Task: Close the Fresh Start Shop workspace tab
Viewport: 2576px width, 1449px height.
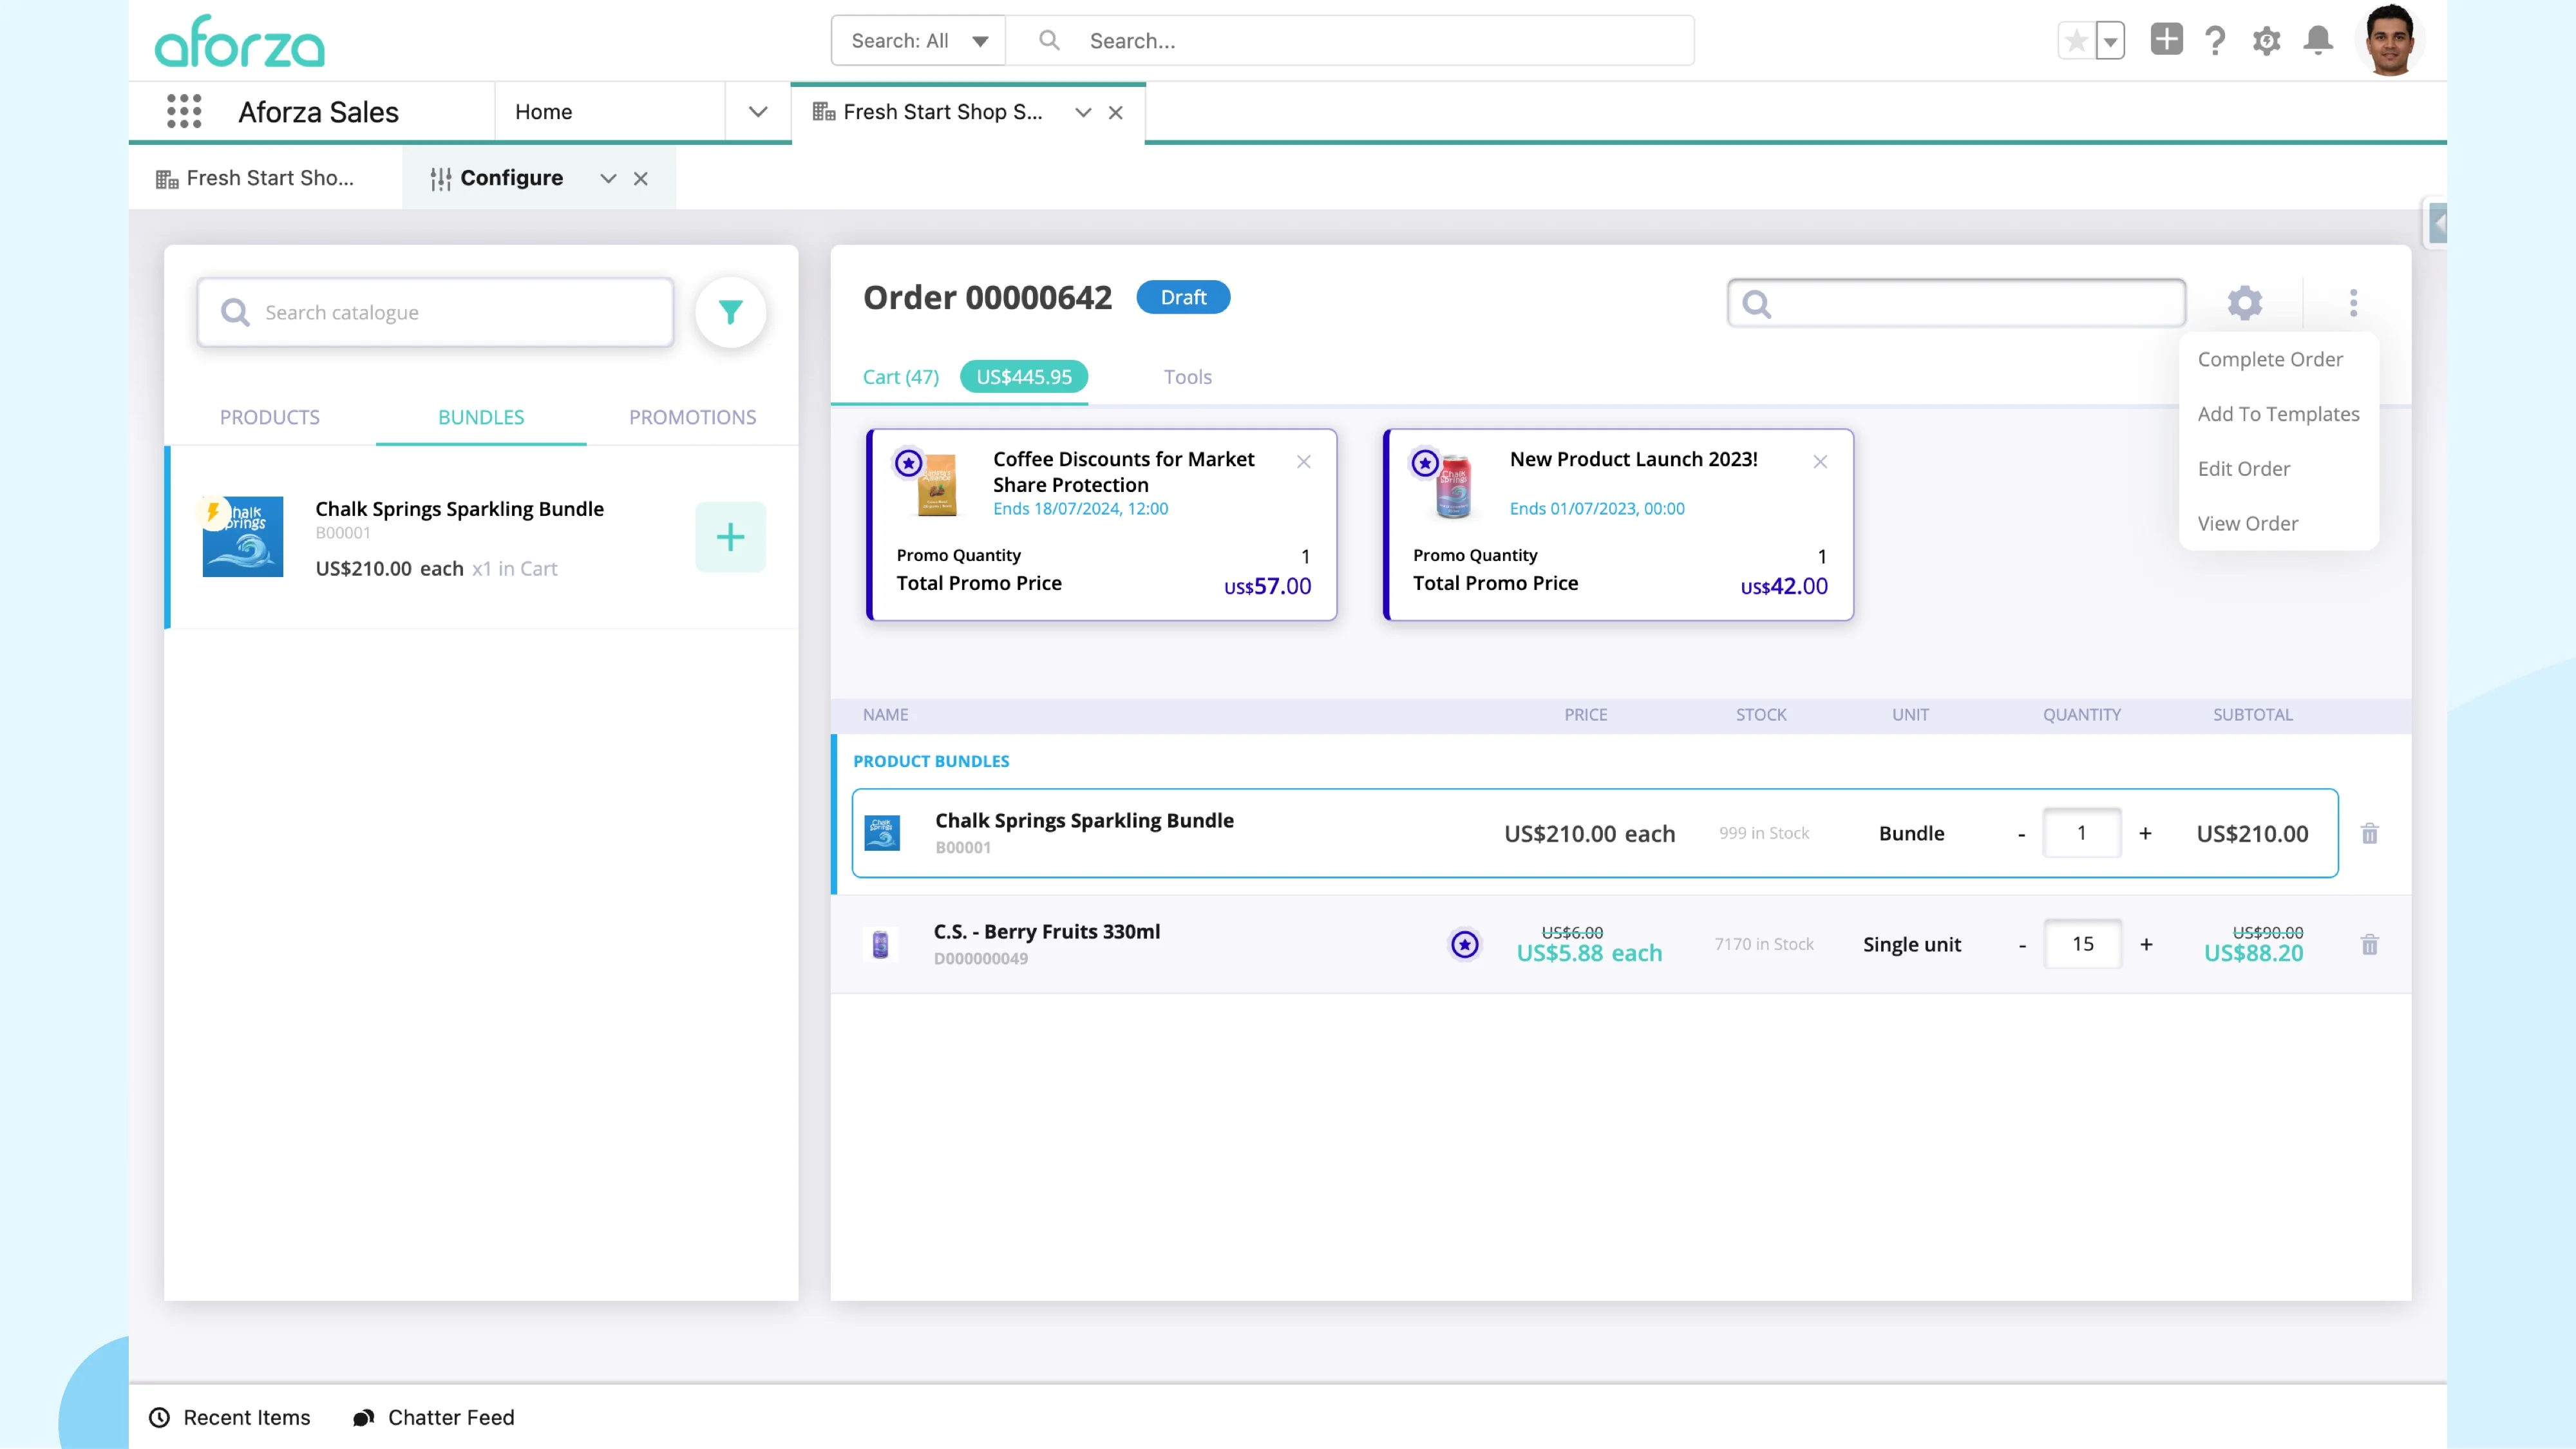Action: click(x=1116, y=113)
